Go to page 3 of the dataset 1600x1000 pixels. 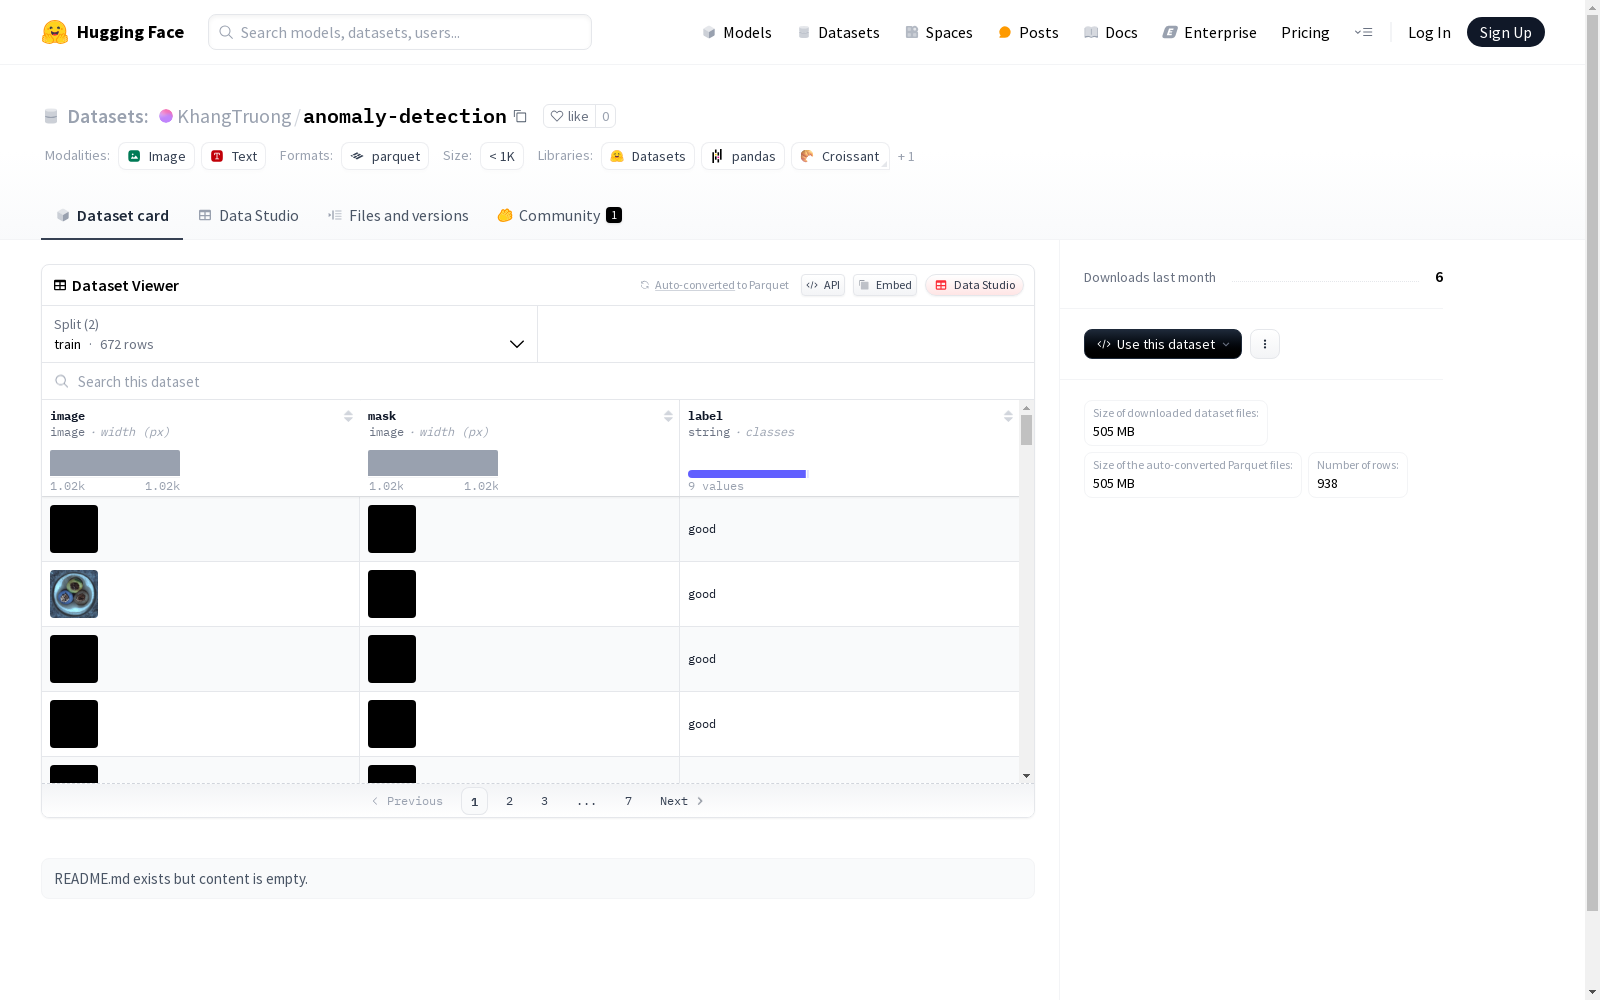(544, 801)
